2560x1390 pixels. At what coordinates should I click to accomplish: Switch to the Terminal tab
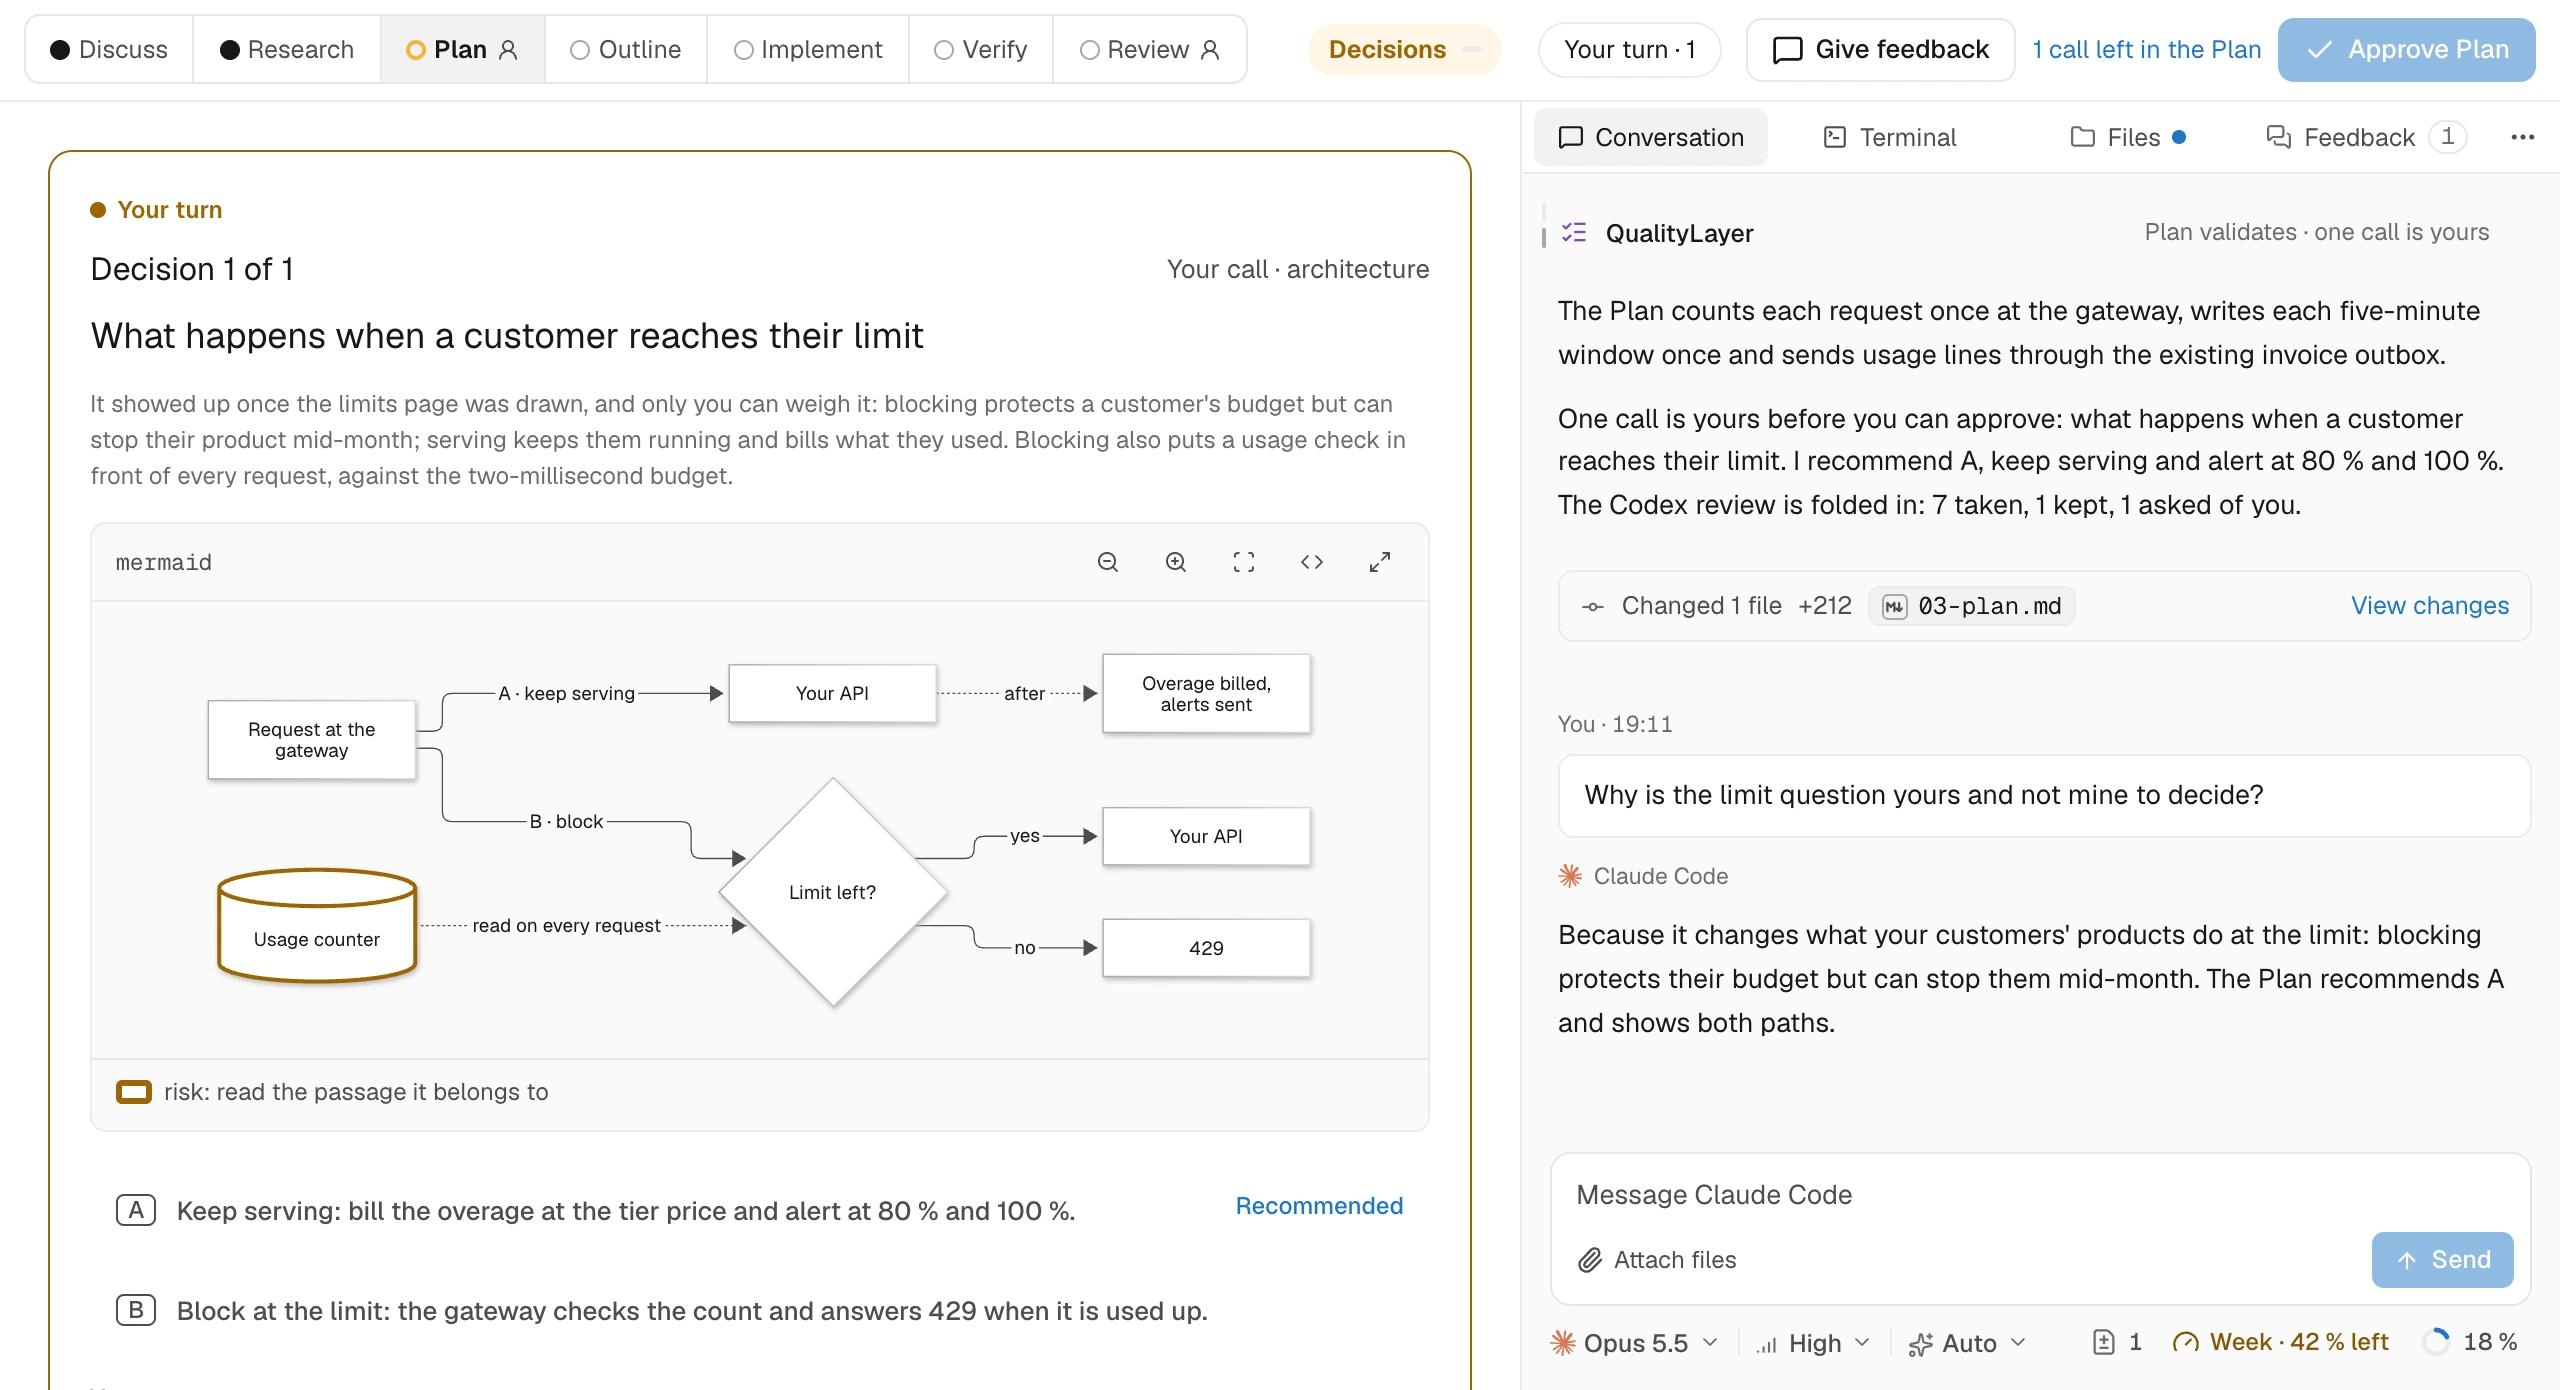1890,137
